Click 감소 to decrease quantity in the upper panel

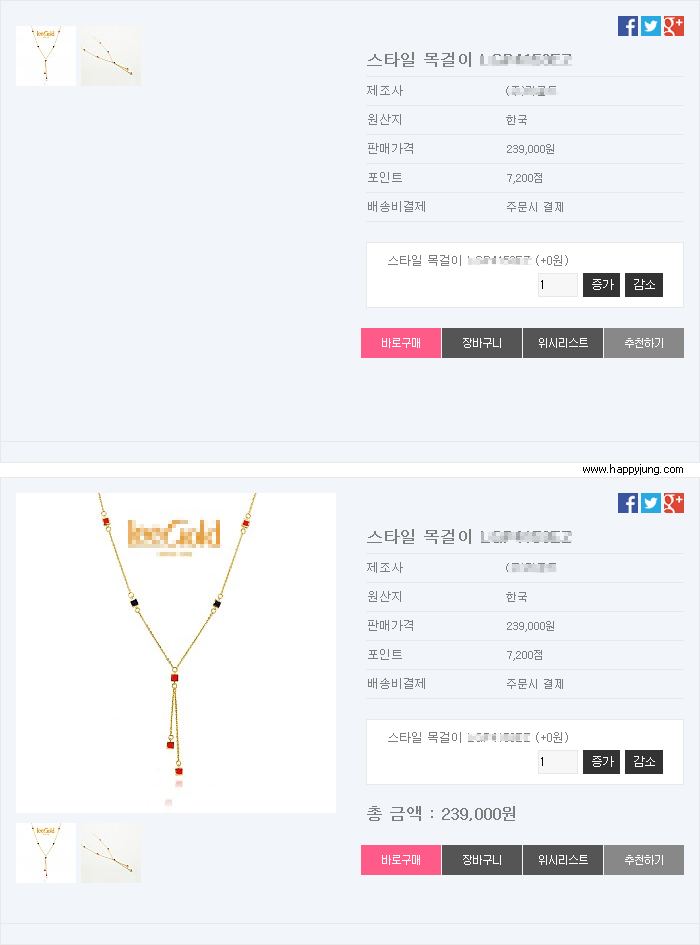pos(644,284)
